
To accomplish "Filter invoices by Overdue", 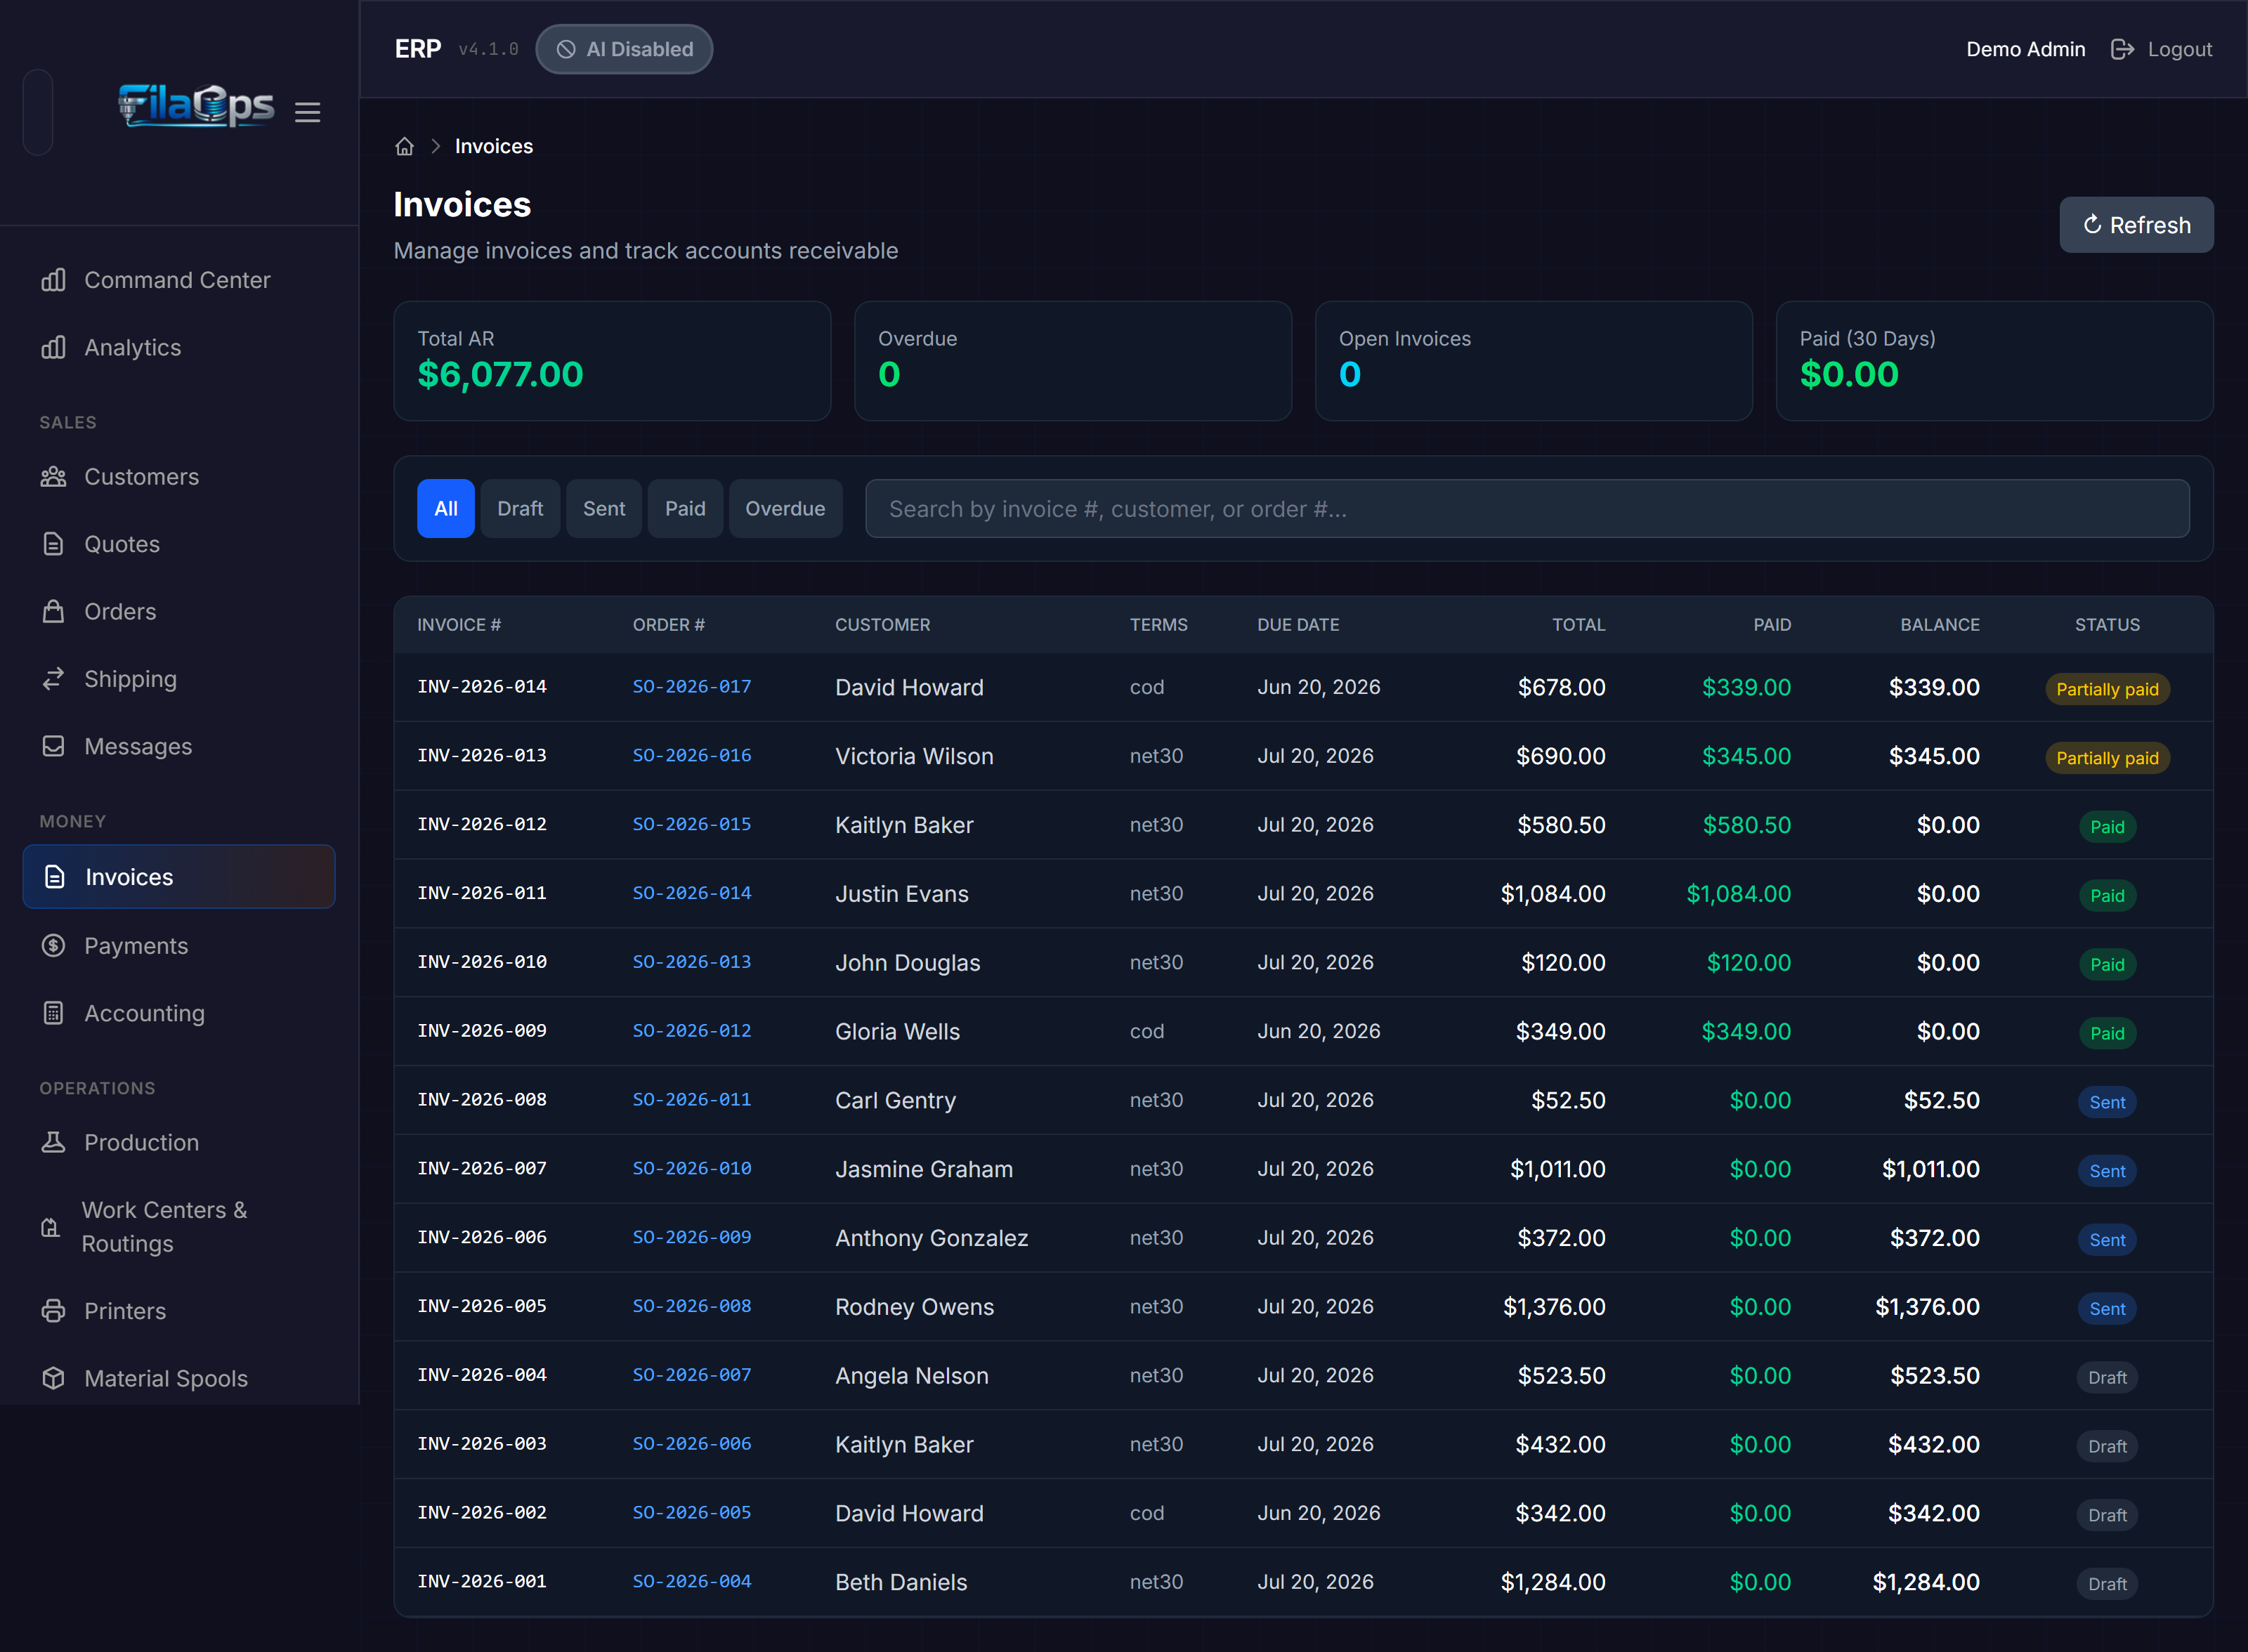I will coord(785,509).
